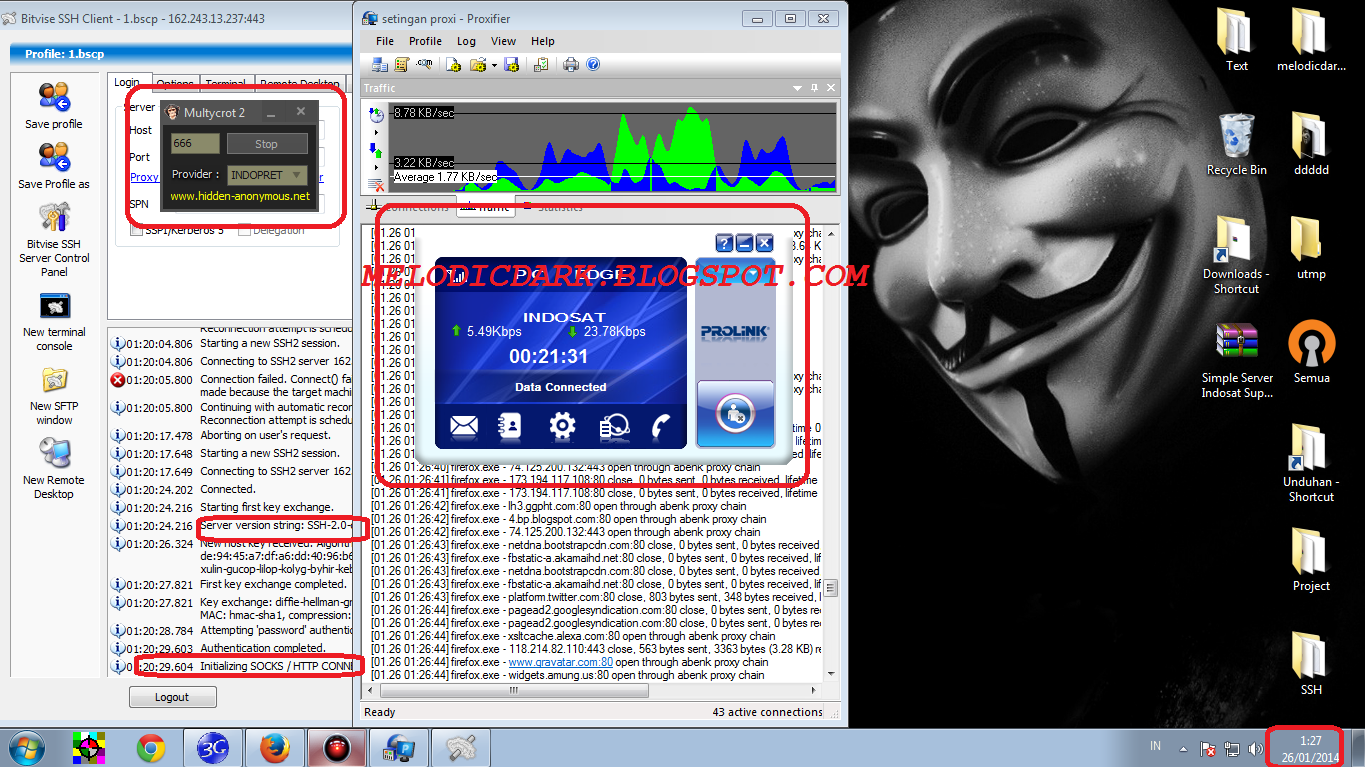Screen dimensions: 1365x767
Task: Click www.gravatar.com:80 link in Proxifier log
Action: click(x=561, y=662)
